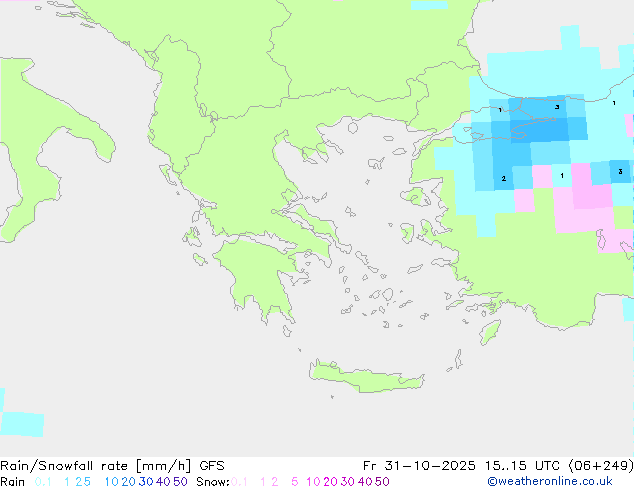
Task: Click the 'Rain/Snowfall rate [mm/h]' title text
Action: (95, 466)
